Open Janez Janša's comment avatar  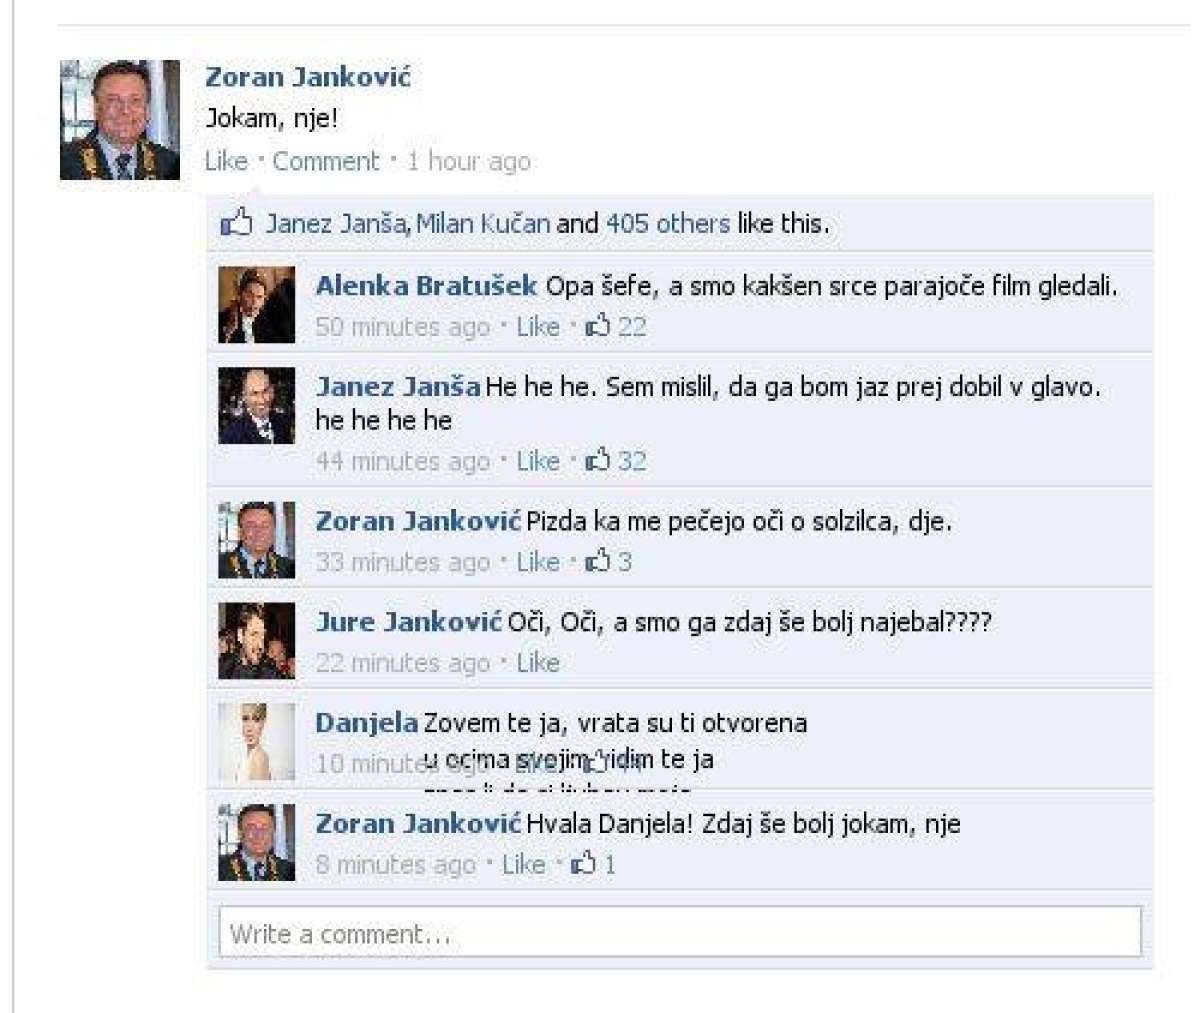257,406
